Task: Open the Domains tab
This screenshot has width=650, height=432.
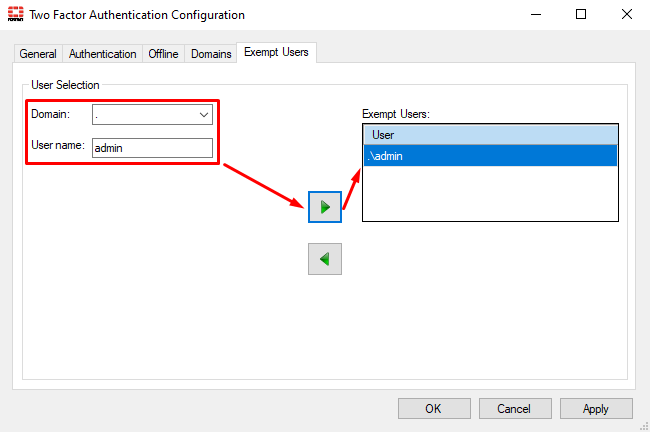Action: 211,54
